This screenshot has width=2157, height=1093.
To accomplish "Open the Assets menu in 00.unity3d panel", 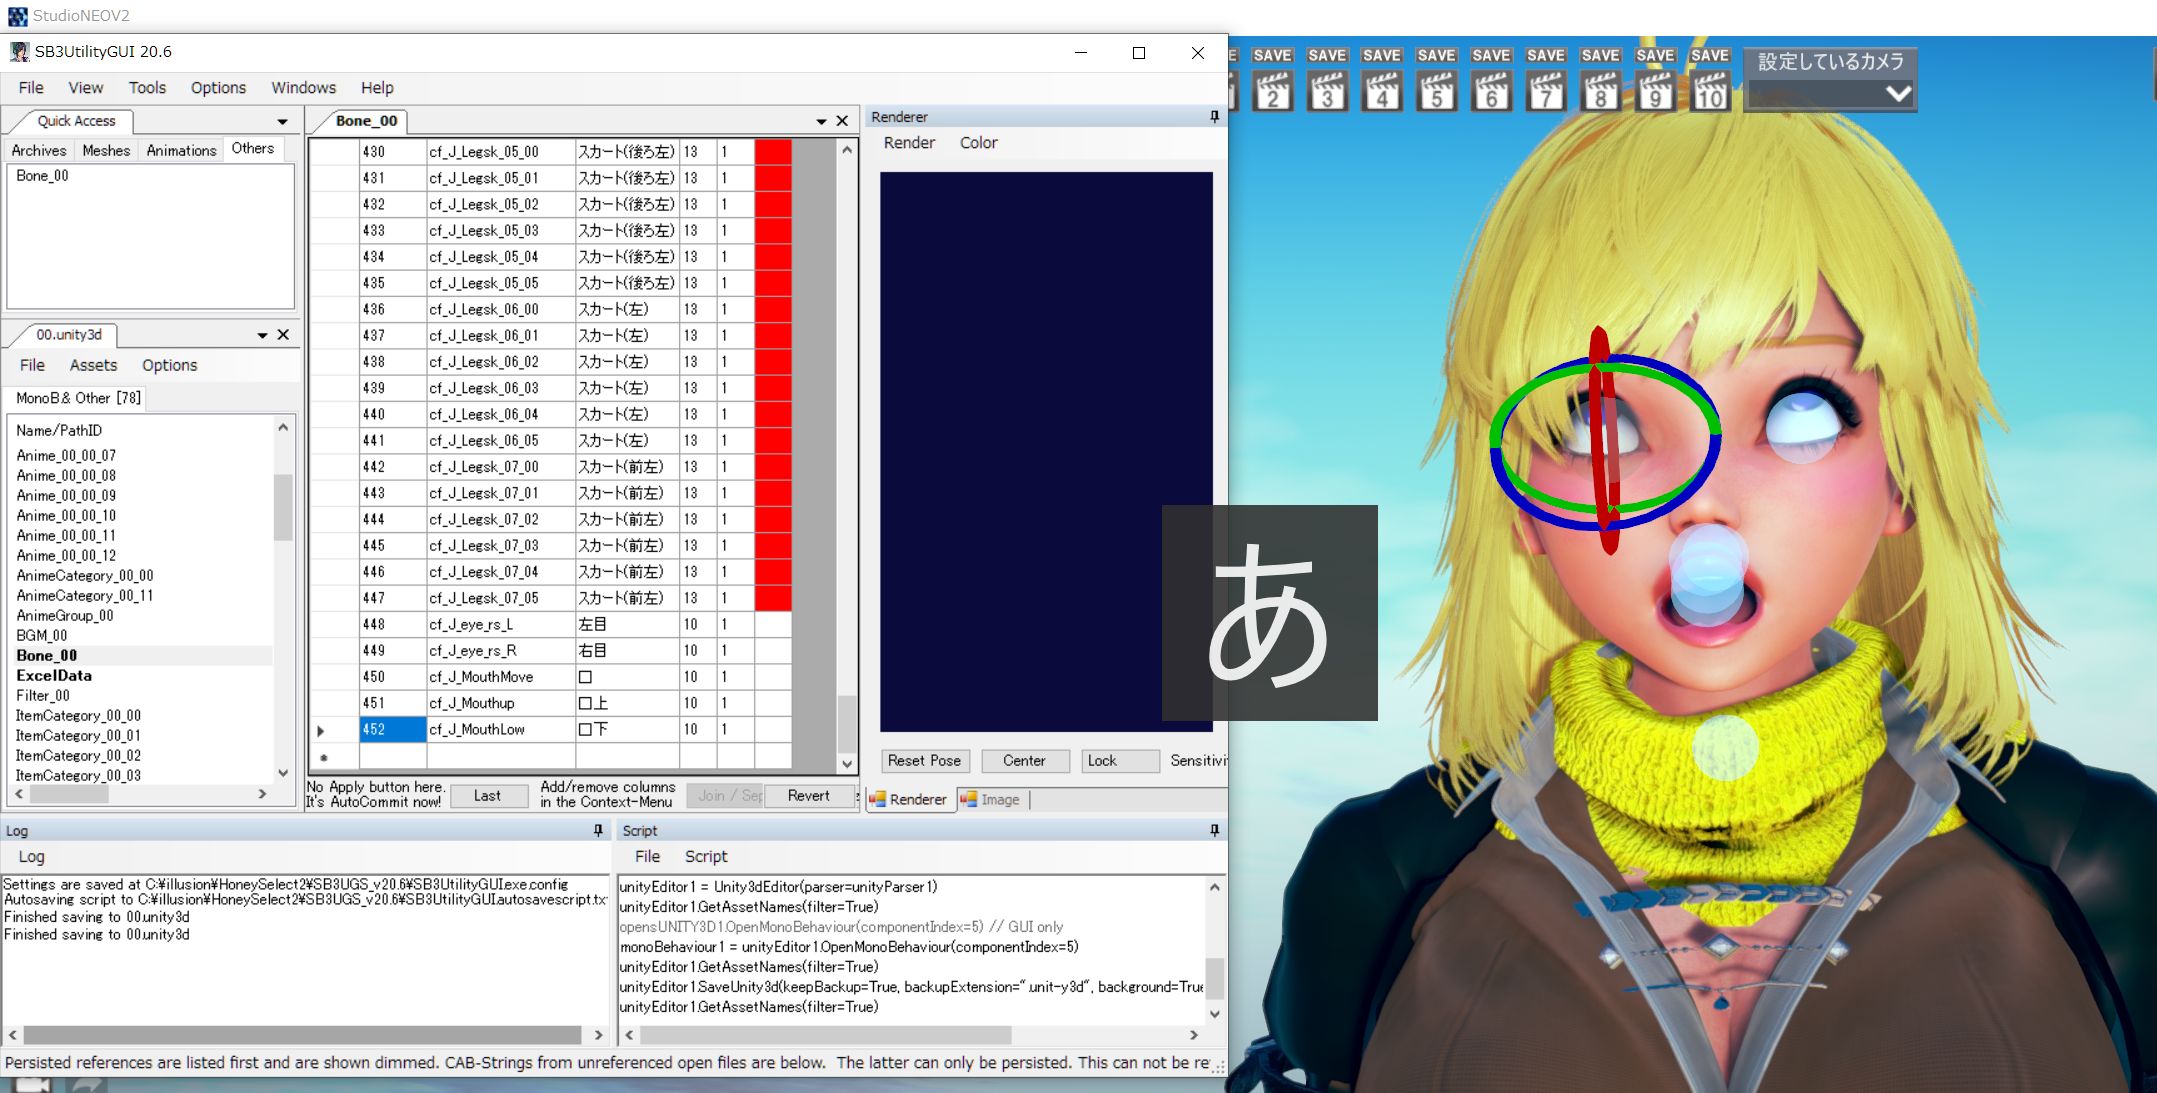I will pos(93,366).
